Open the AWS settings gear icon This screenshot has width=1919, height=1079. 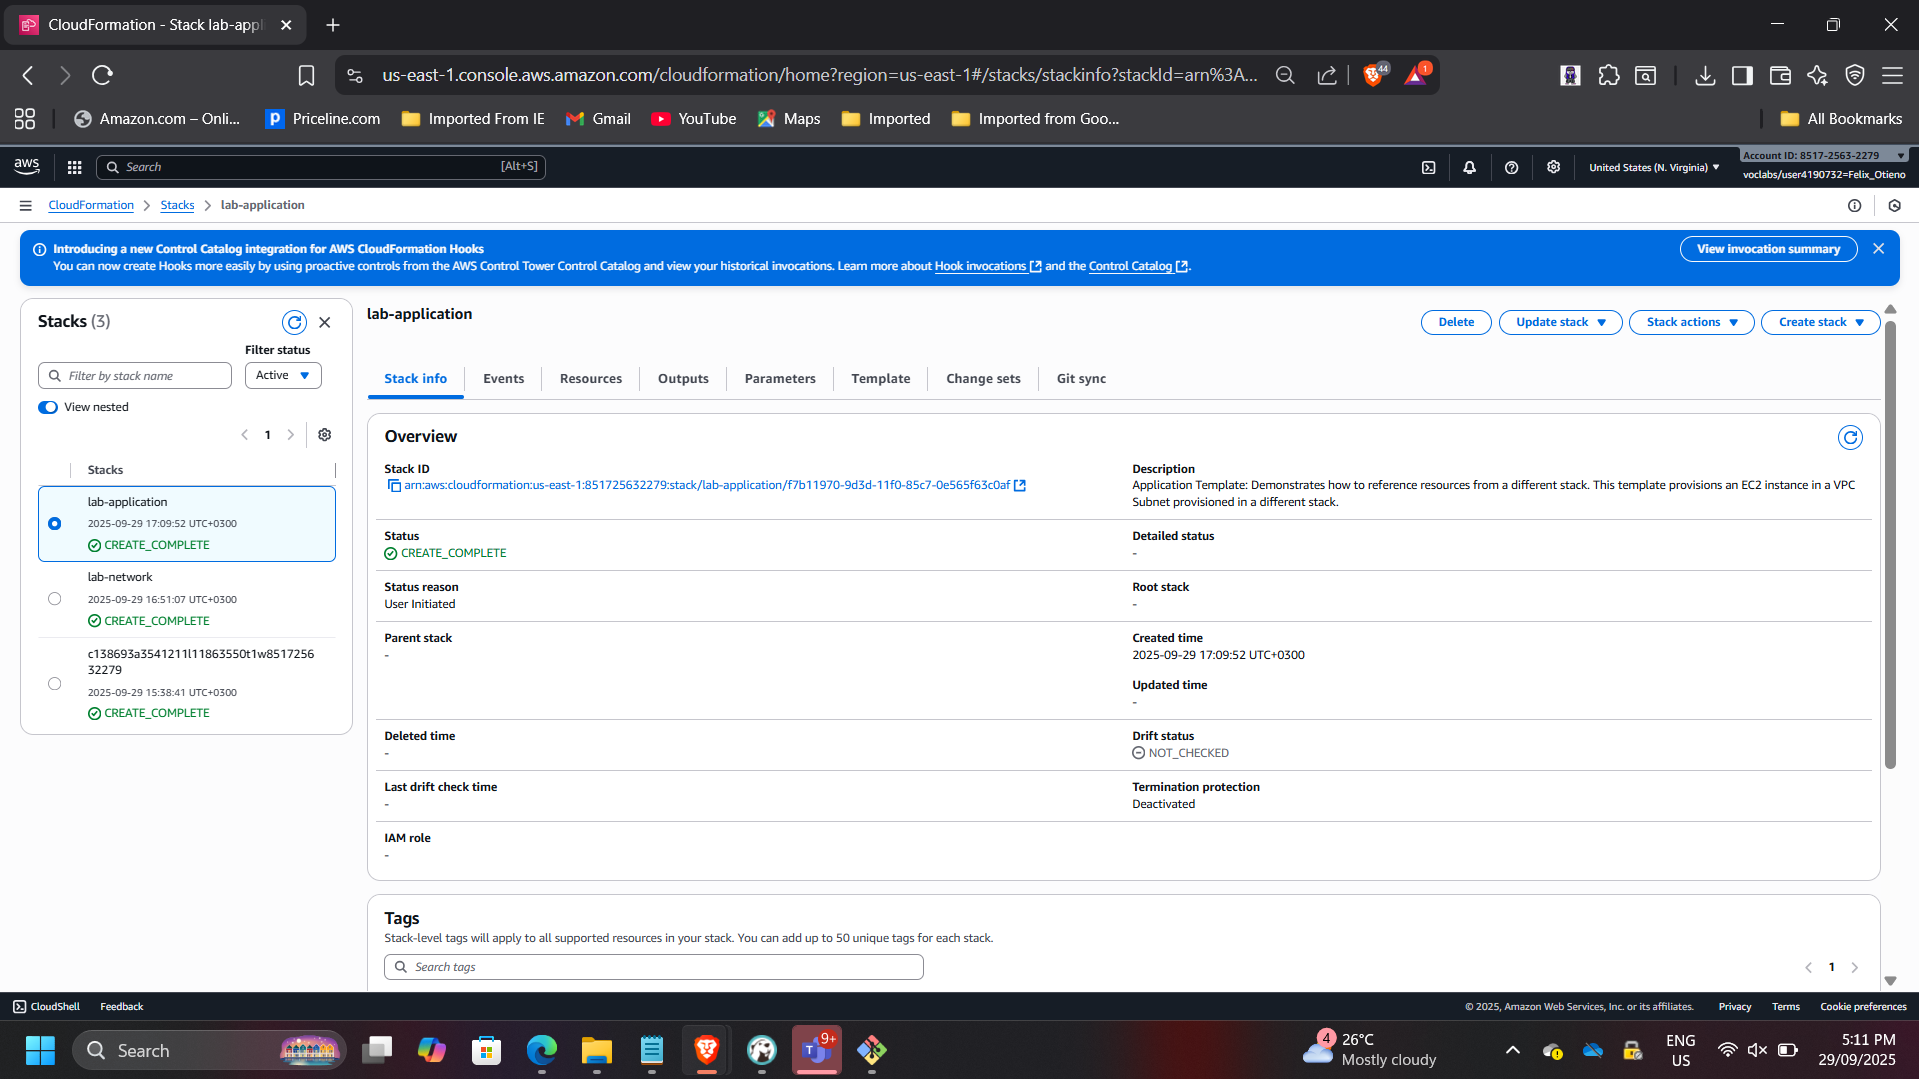1553,167
